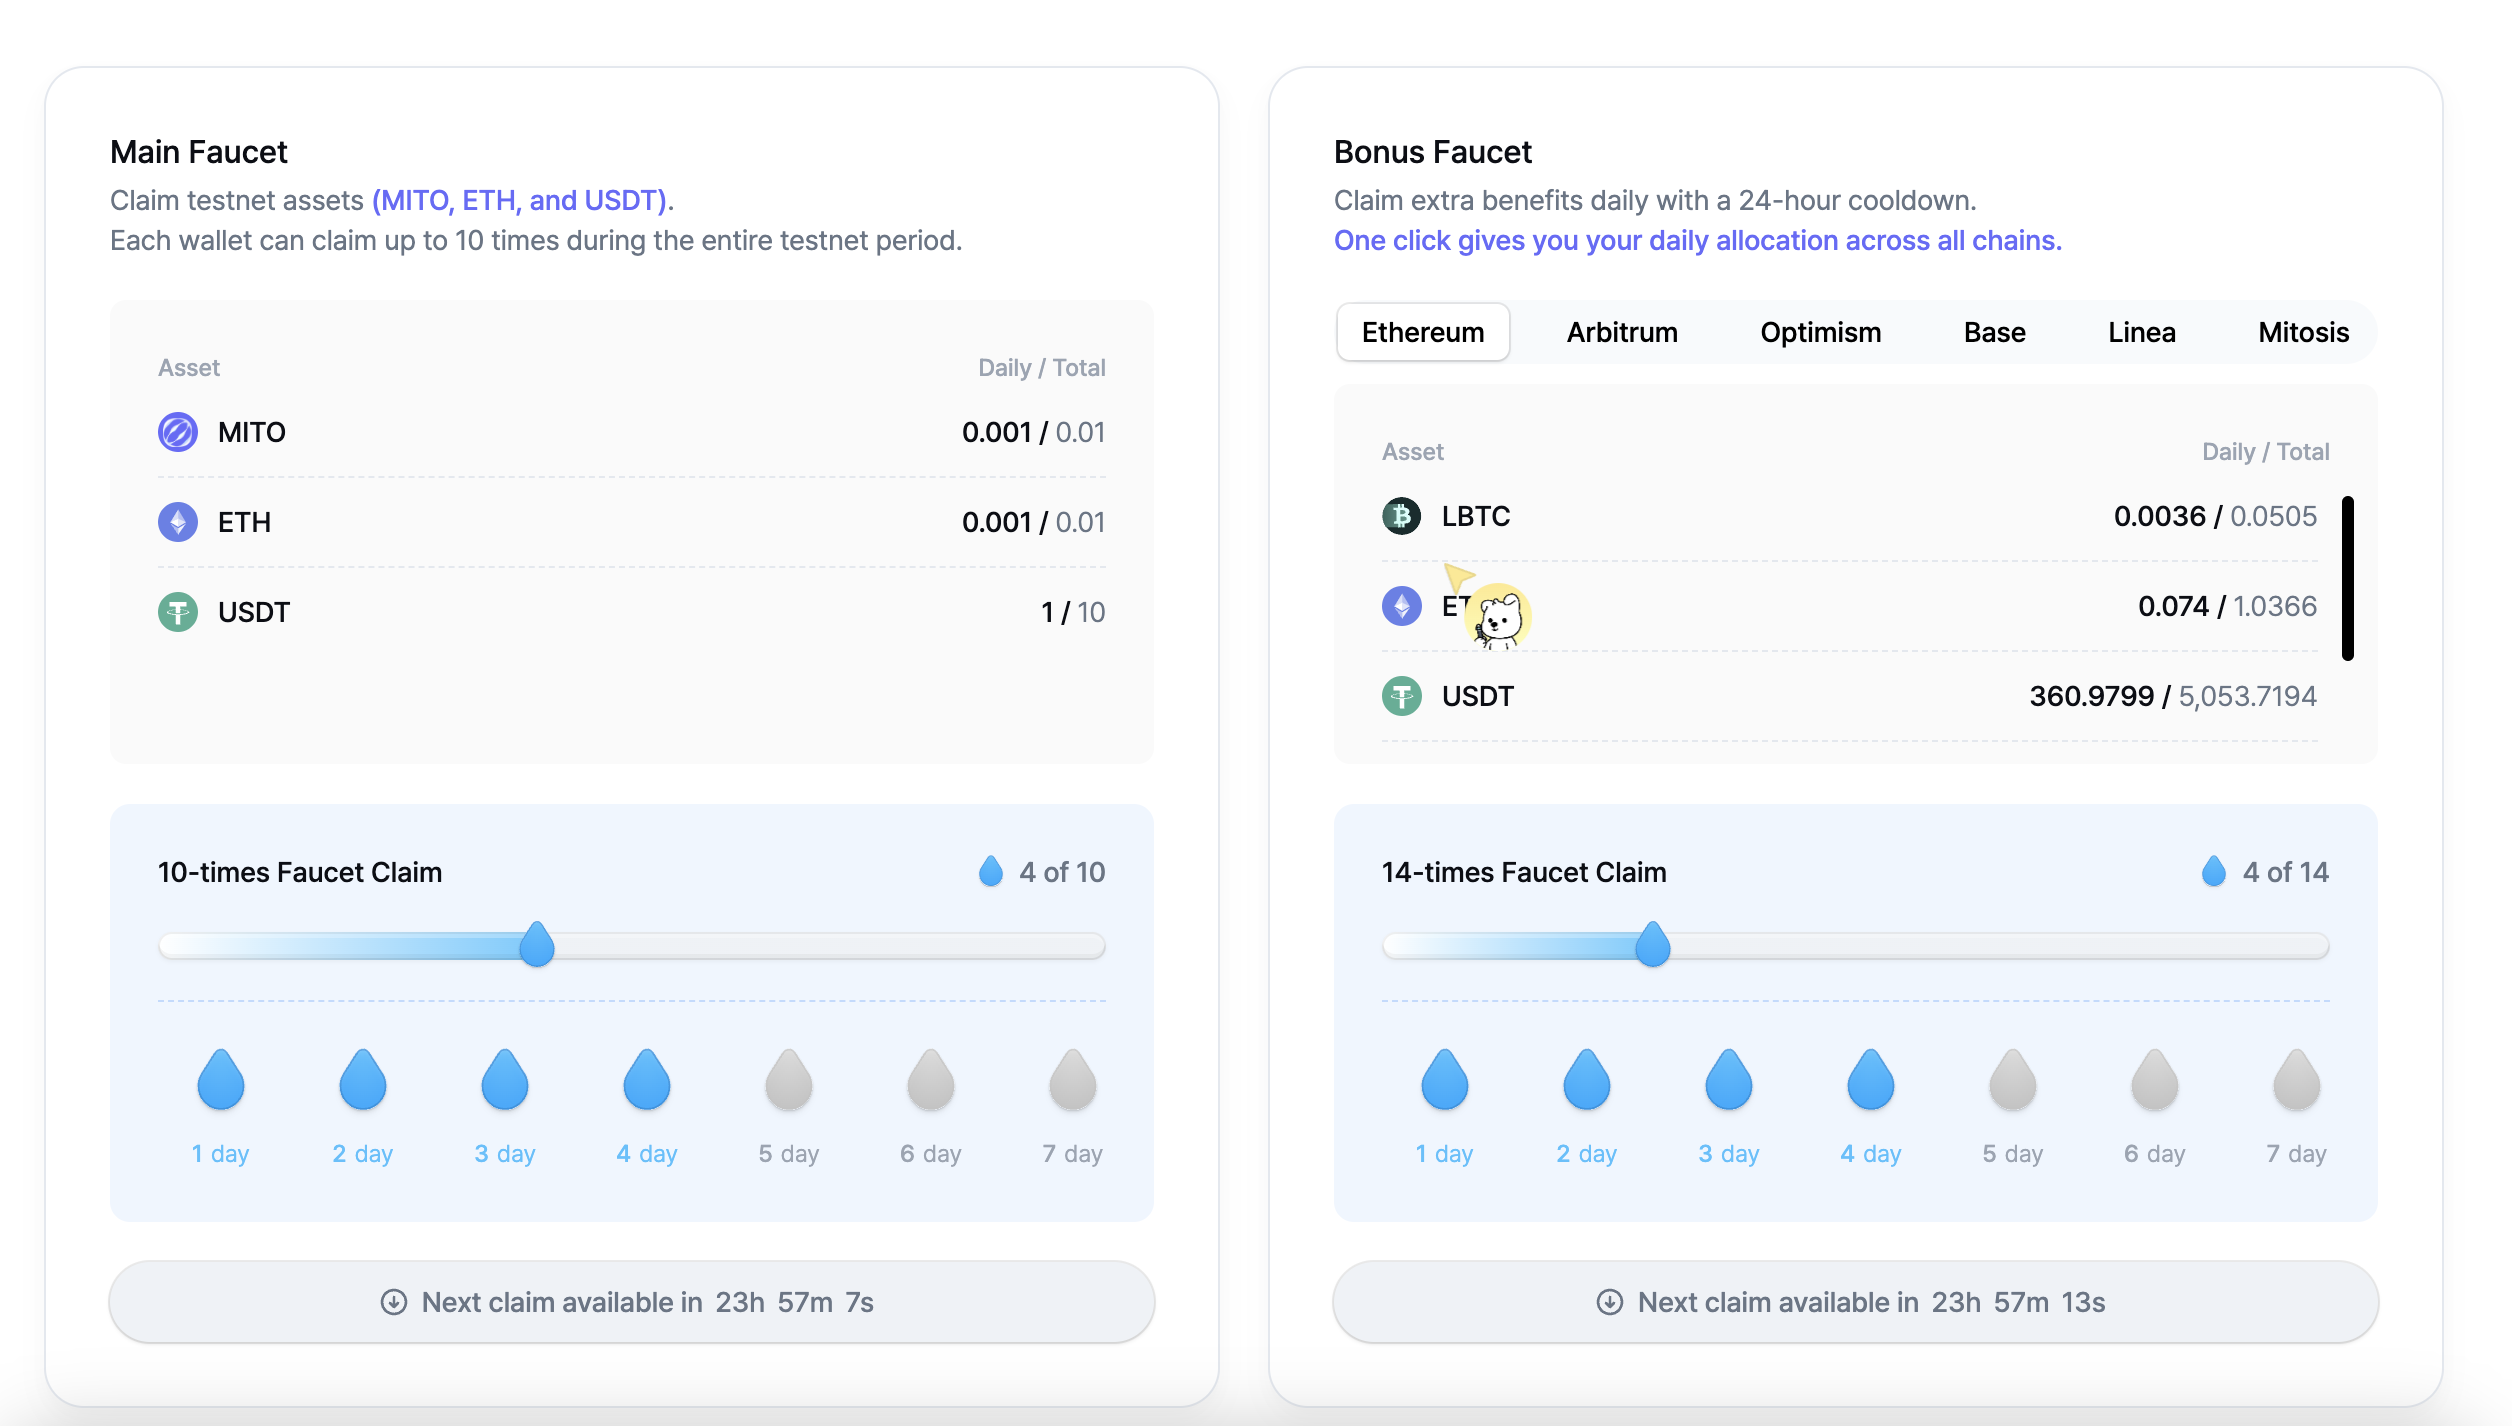Image resolution: width=2512 pixels, height=1426 pixels.
Task: Select the Optimism chain tab
Action: [x=1820, y=332]
